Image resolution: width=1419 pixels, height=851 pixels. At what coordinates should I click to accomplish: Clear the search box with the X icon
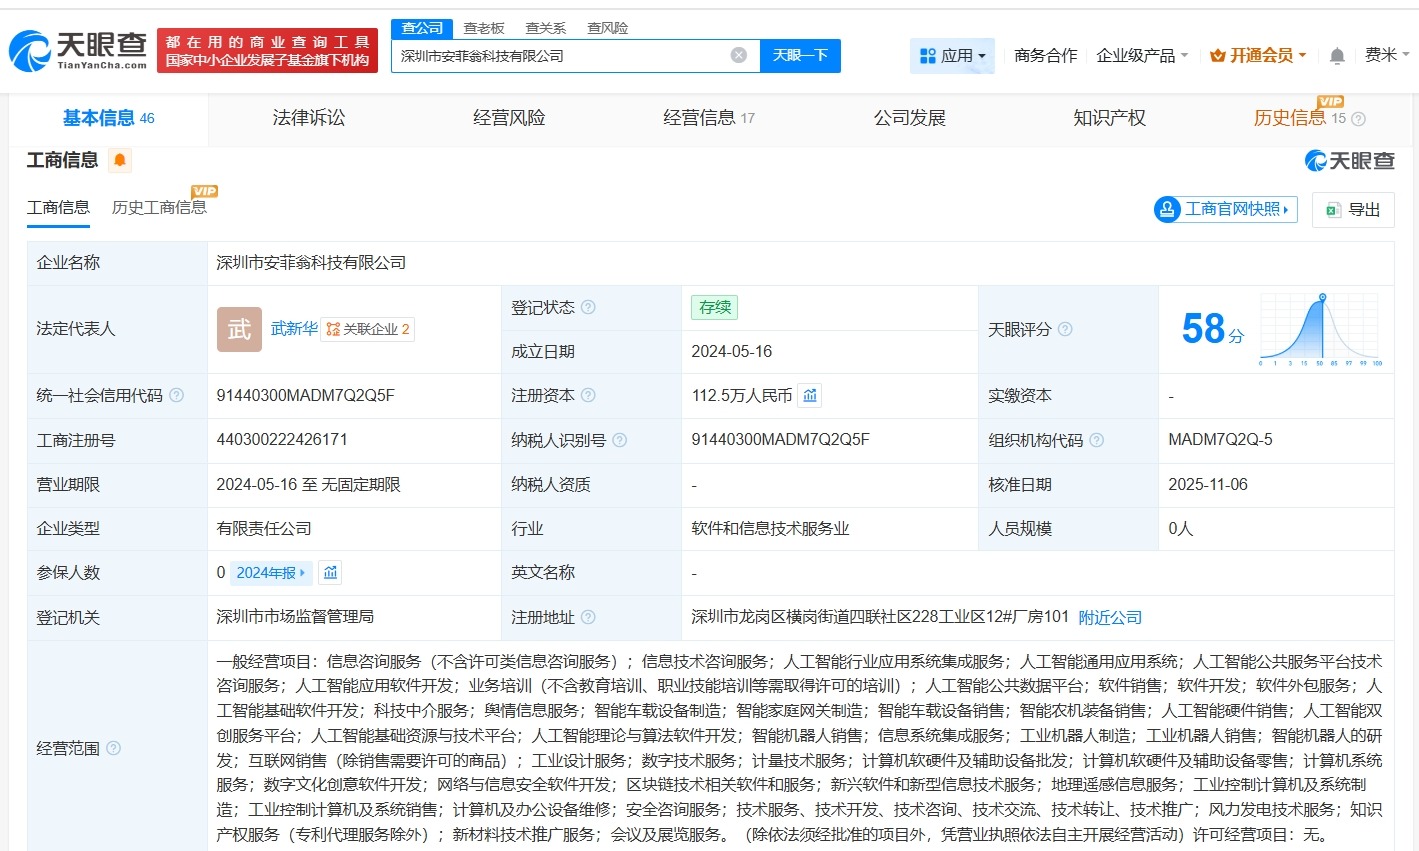(x=739, y=55)
